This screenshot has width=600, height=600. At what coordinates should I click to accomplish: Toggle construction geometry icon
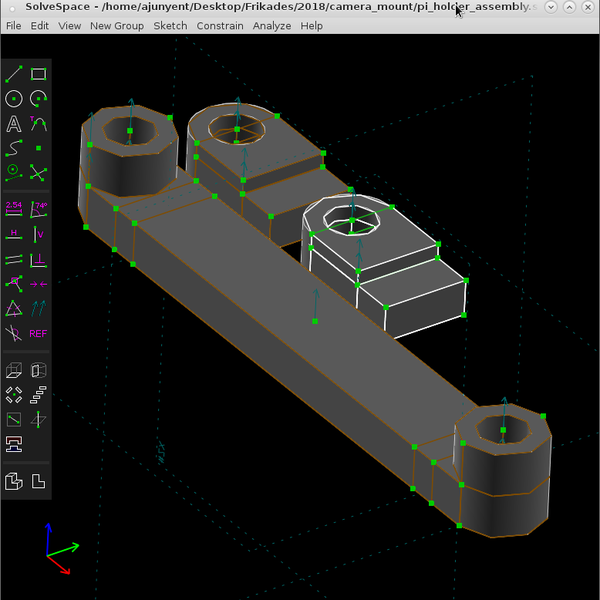point(14,171)
